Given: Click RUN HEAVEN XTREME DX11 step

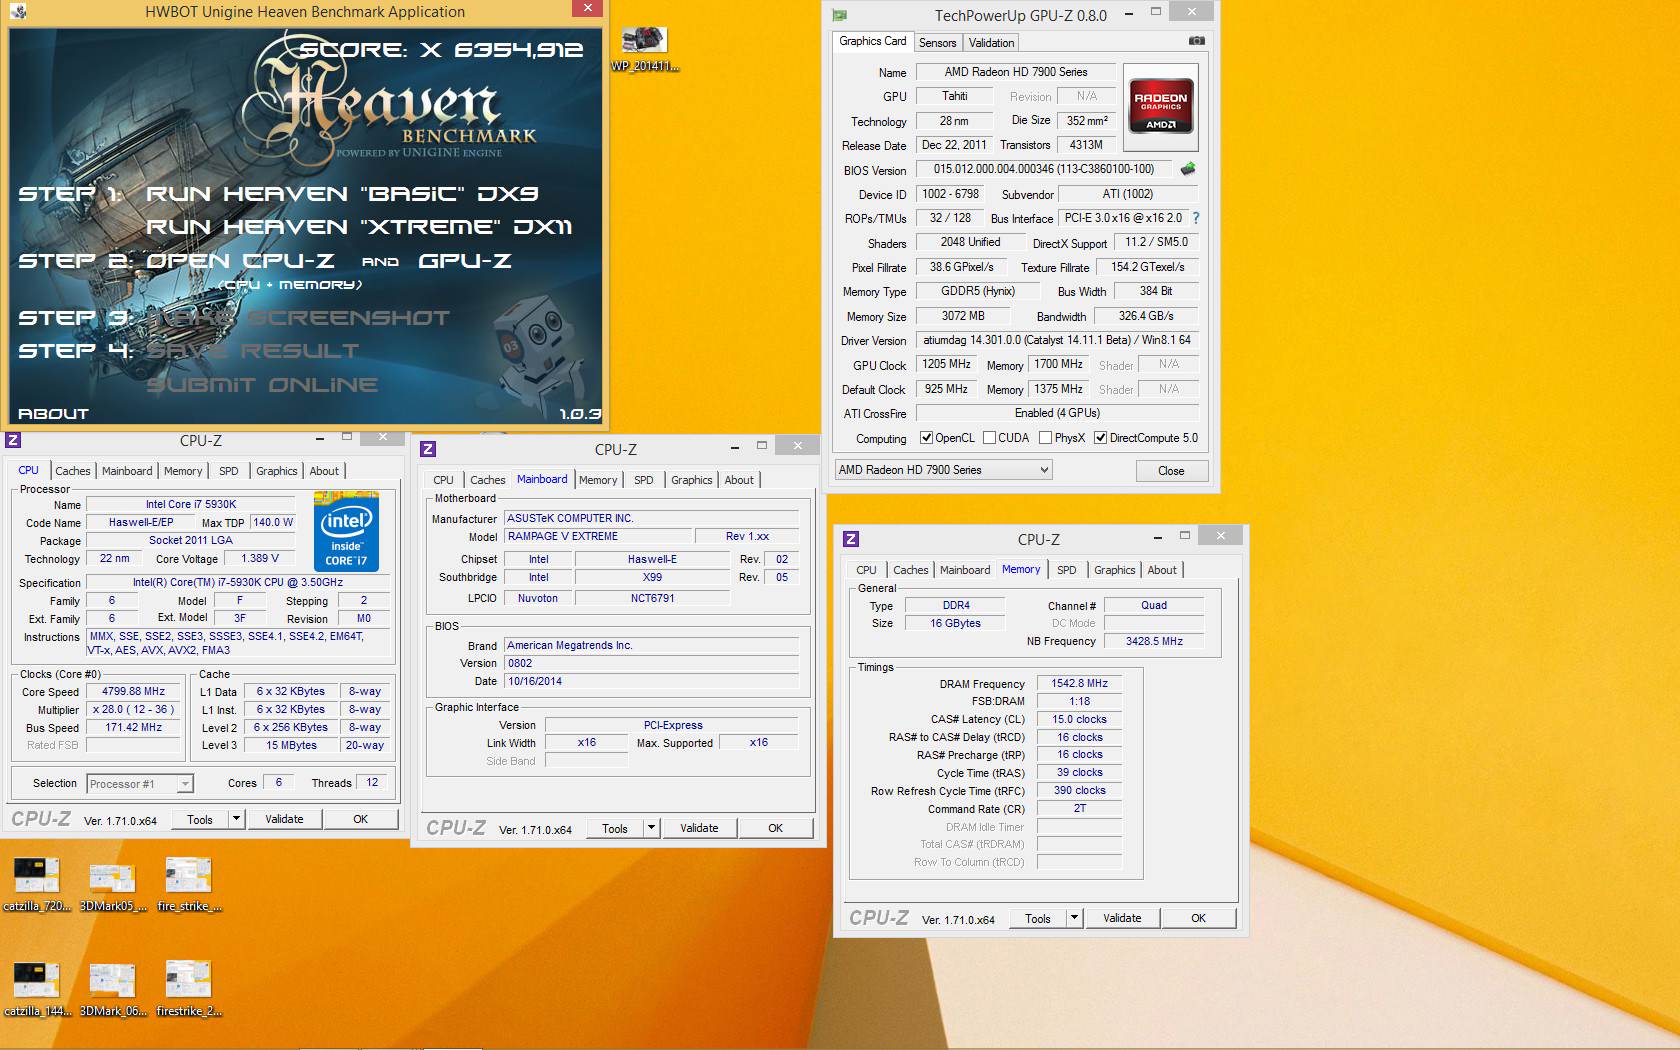Looking at the screenshot, I should [x=360, y=227].
